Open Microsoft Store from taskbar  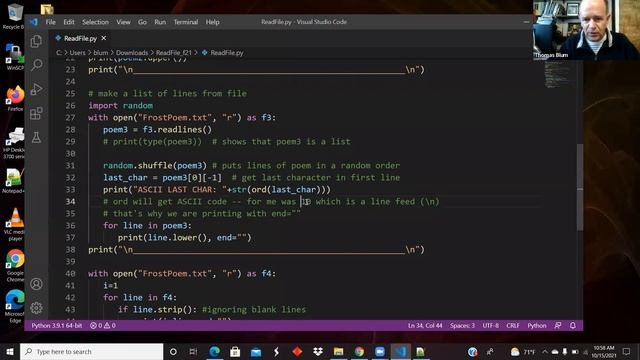tap(235, 351)
